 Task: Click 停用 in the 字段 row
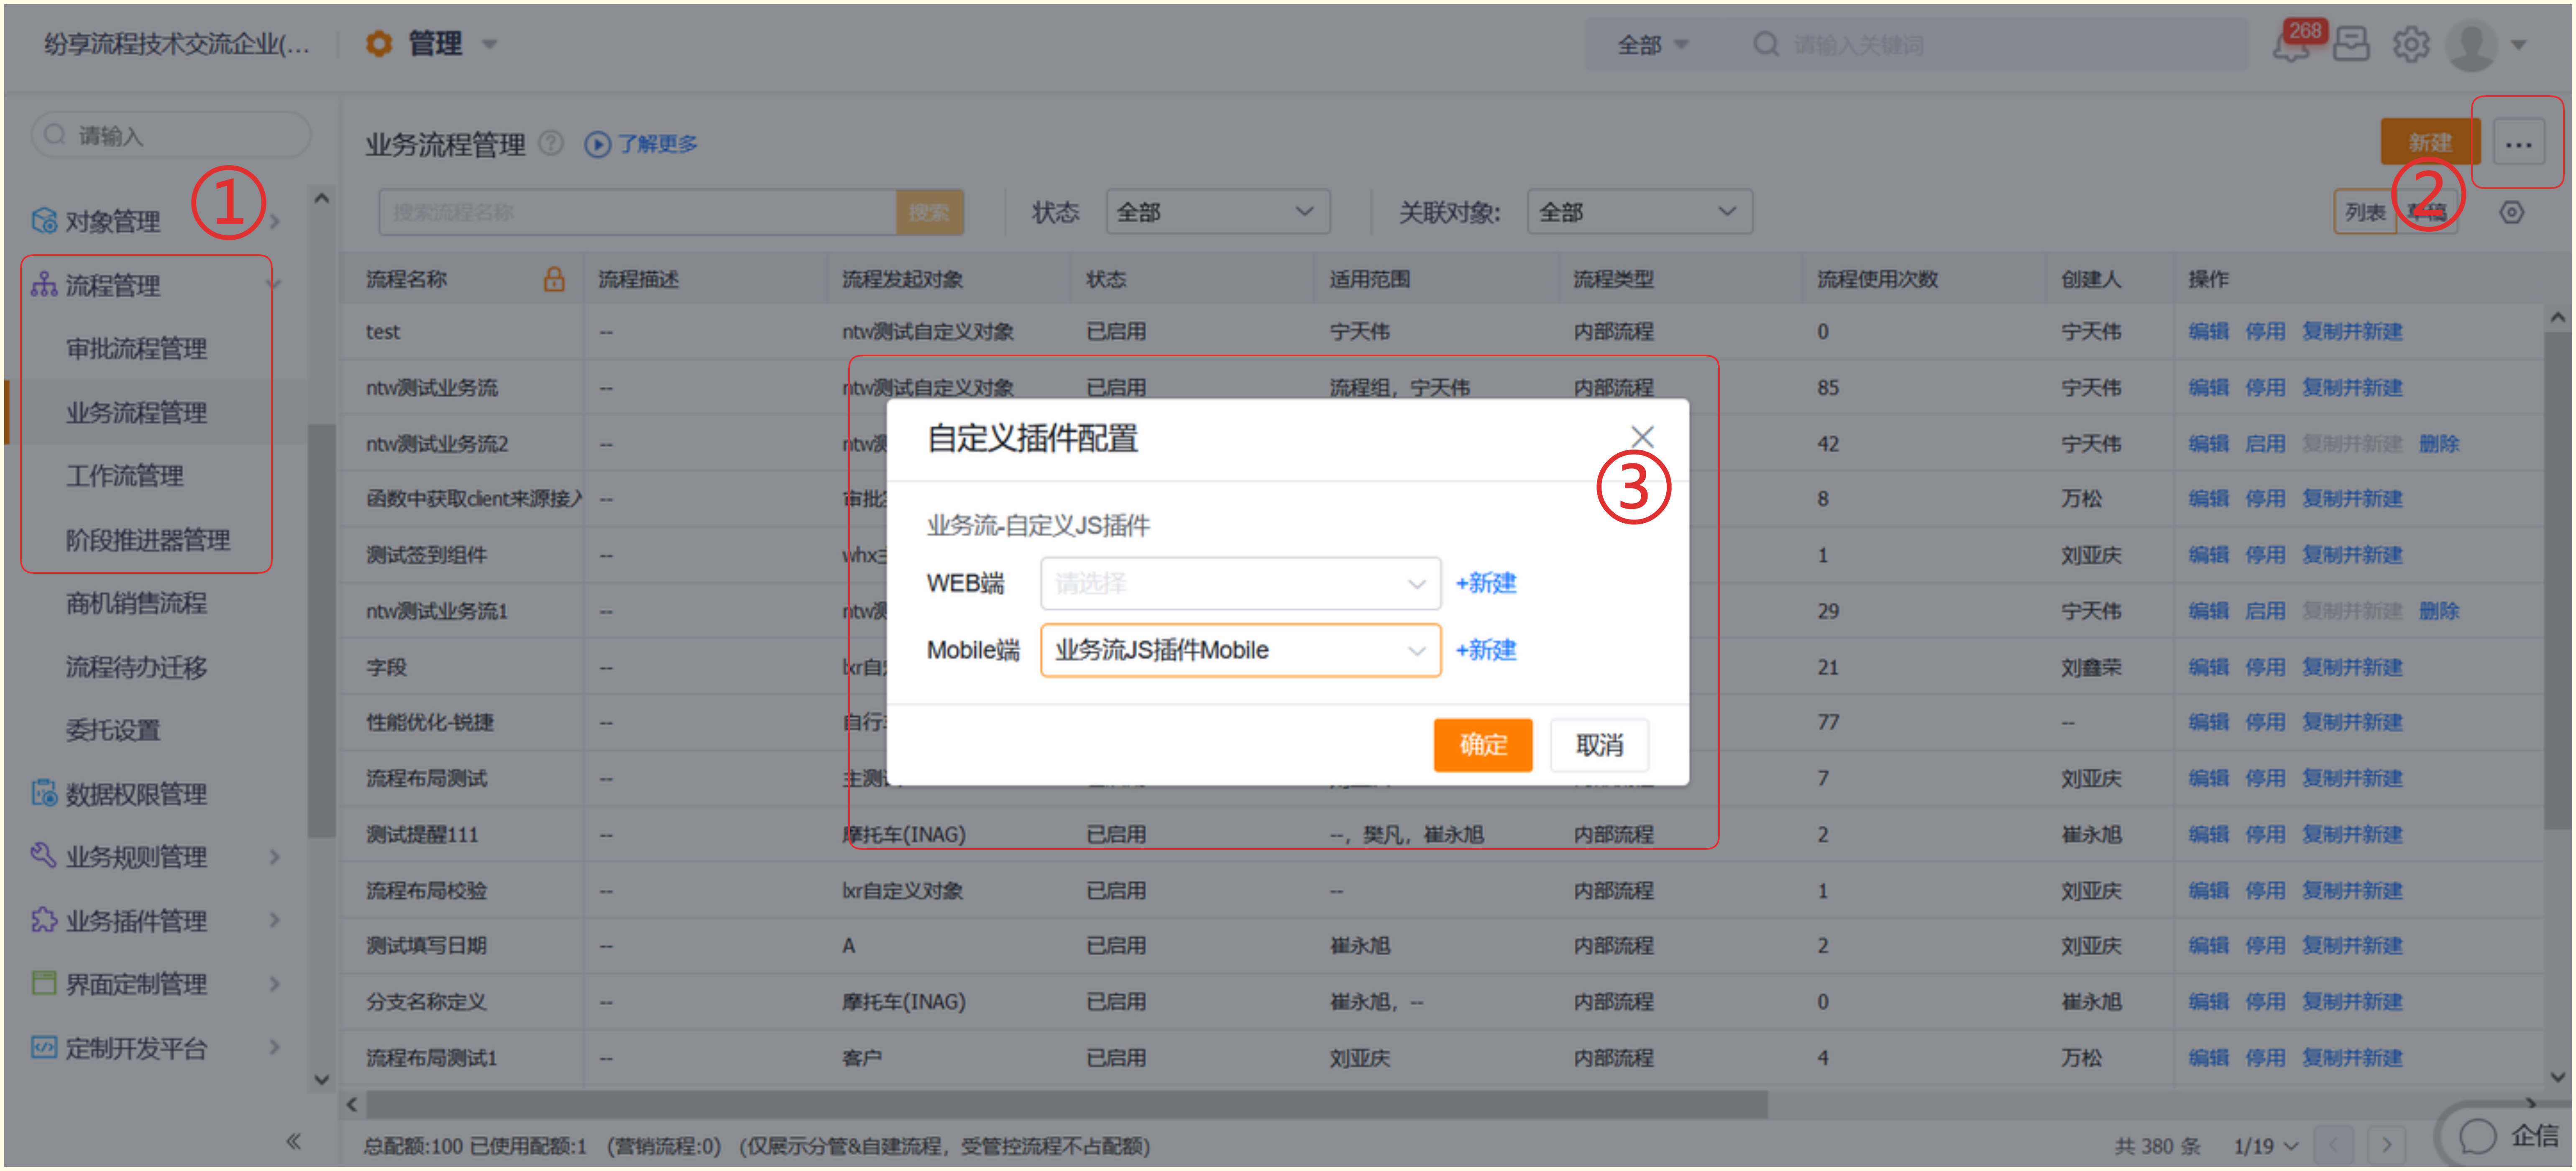2265,668
